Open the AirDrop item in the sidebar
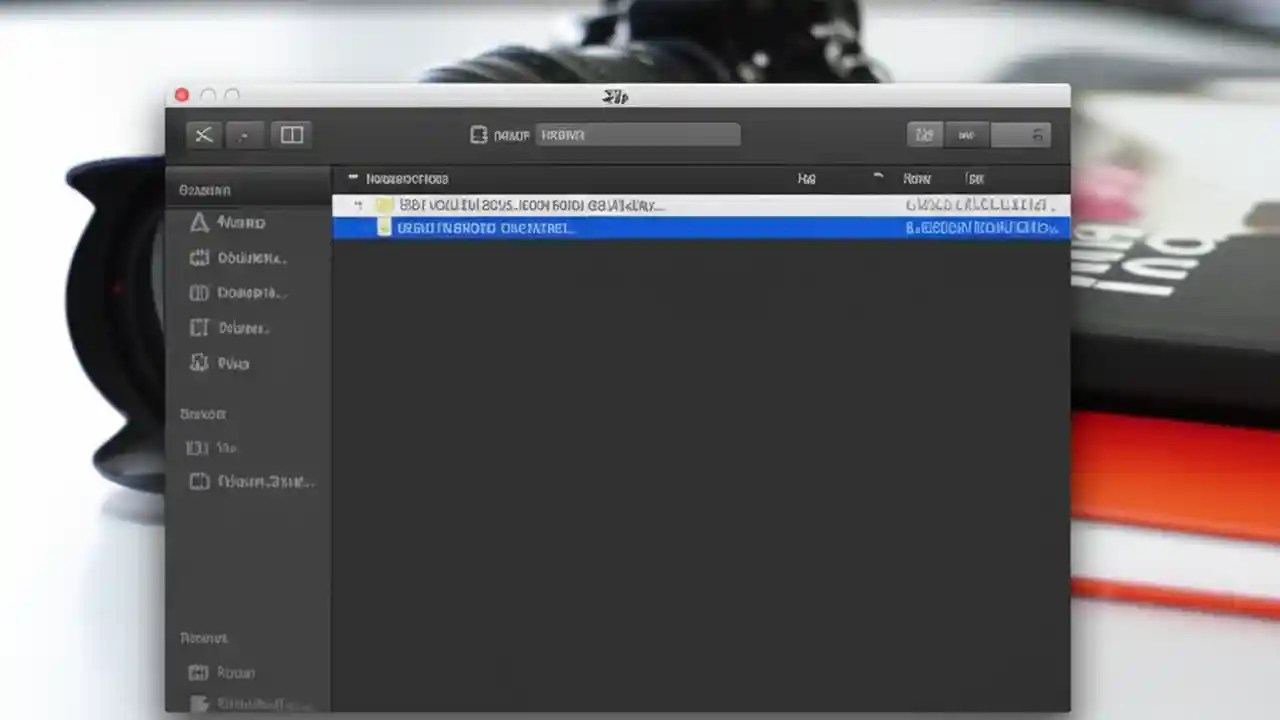The width and height of the screenshot is (1280, 720). (199, 222)
